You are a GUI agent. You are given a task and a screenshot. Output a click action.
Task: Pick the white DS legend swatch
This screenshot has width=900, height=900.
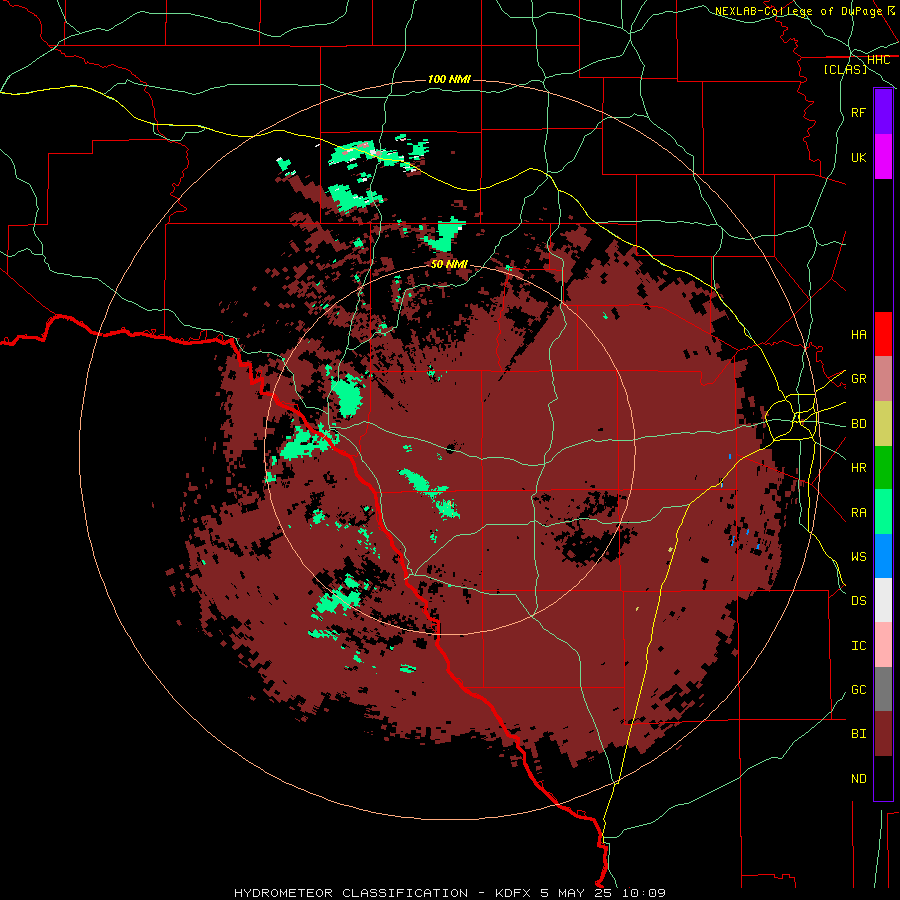tap(883, 600)
